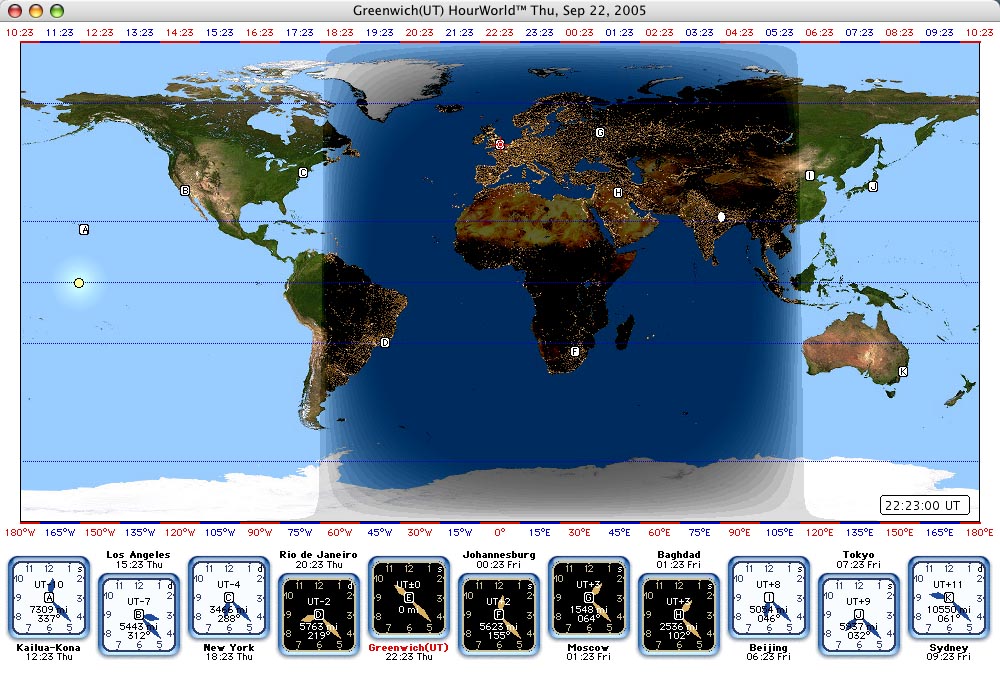1000x682 pixels.
Task: Select the 135°E longitude label
Action: tap(859, 532)
